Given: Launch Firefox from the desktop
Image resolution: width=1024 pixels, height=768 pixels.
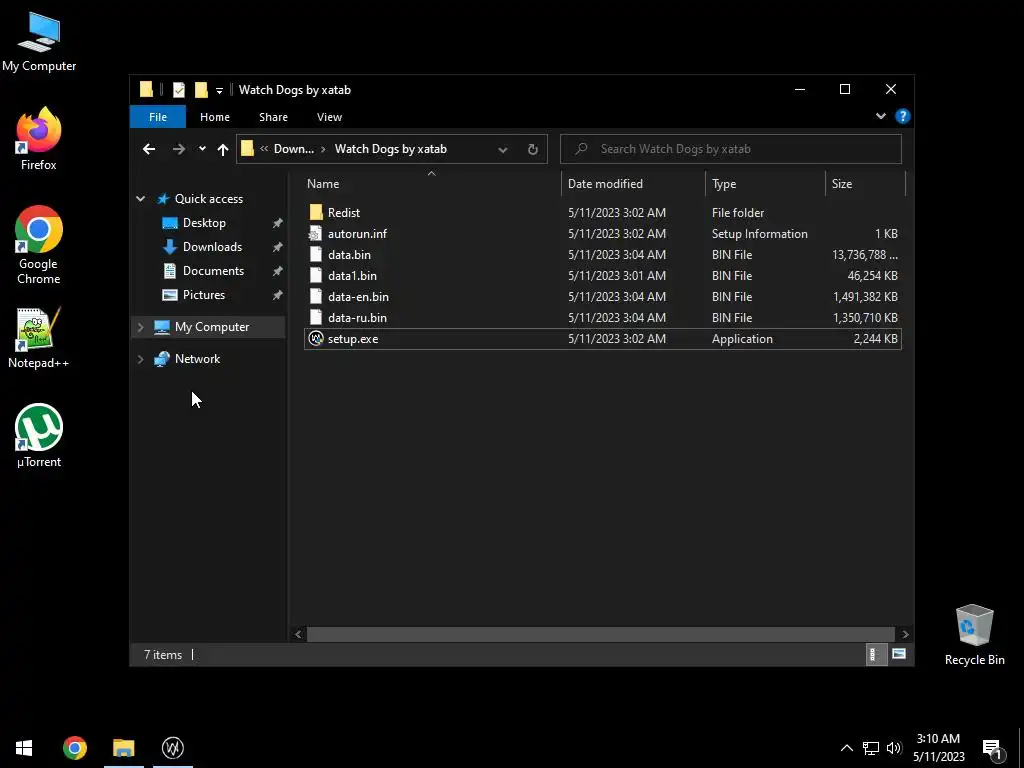Looking at the screenshot, I should click(x=39, y=139).
